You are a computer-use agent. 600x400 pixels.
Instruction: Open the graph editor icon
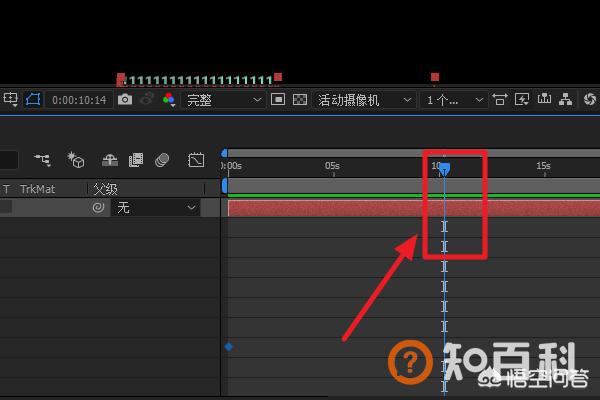pyautogui.click(x=196, y=160)
